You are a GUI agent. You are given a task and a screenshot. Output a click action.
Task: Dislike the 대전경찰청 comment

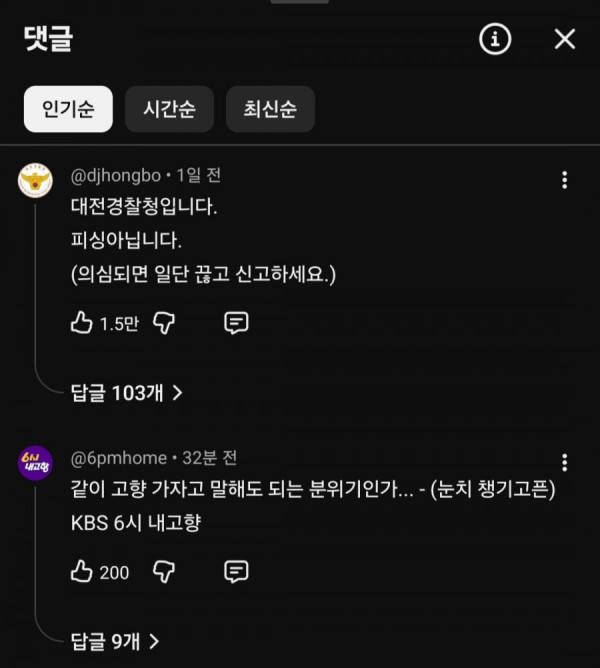point(164,322)
